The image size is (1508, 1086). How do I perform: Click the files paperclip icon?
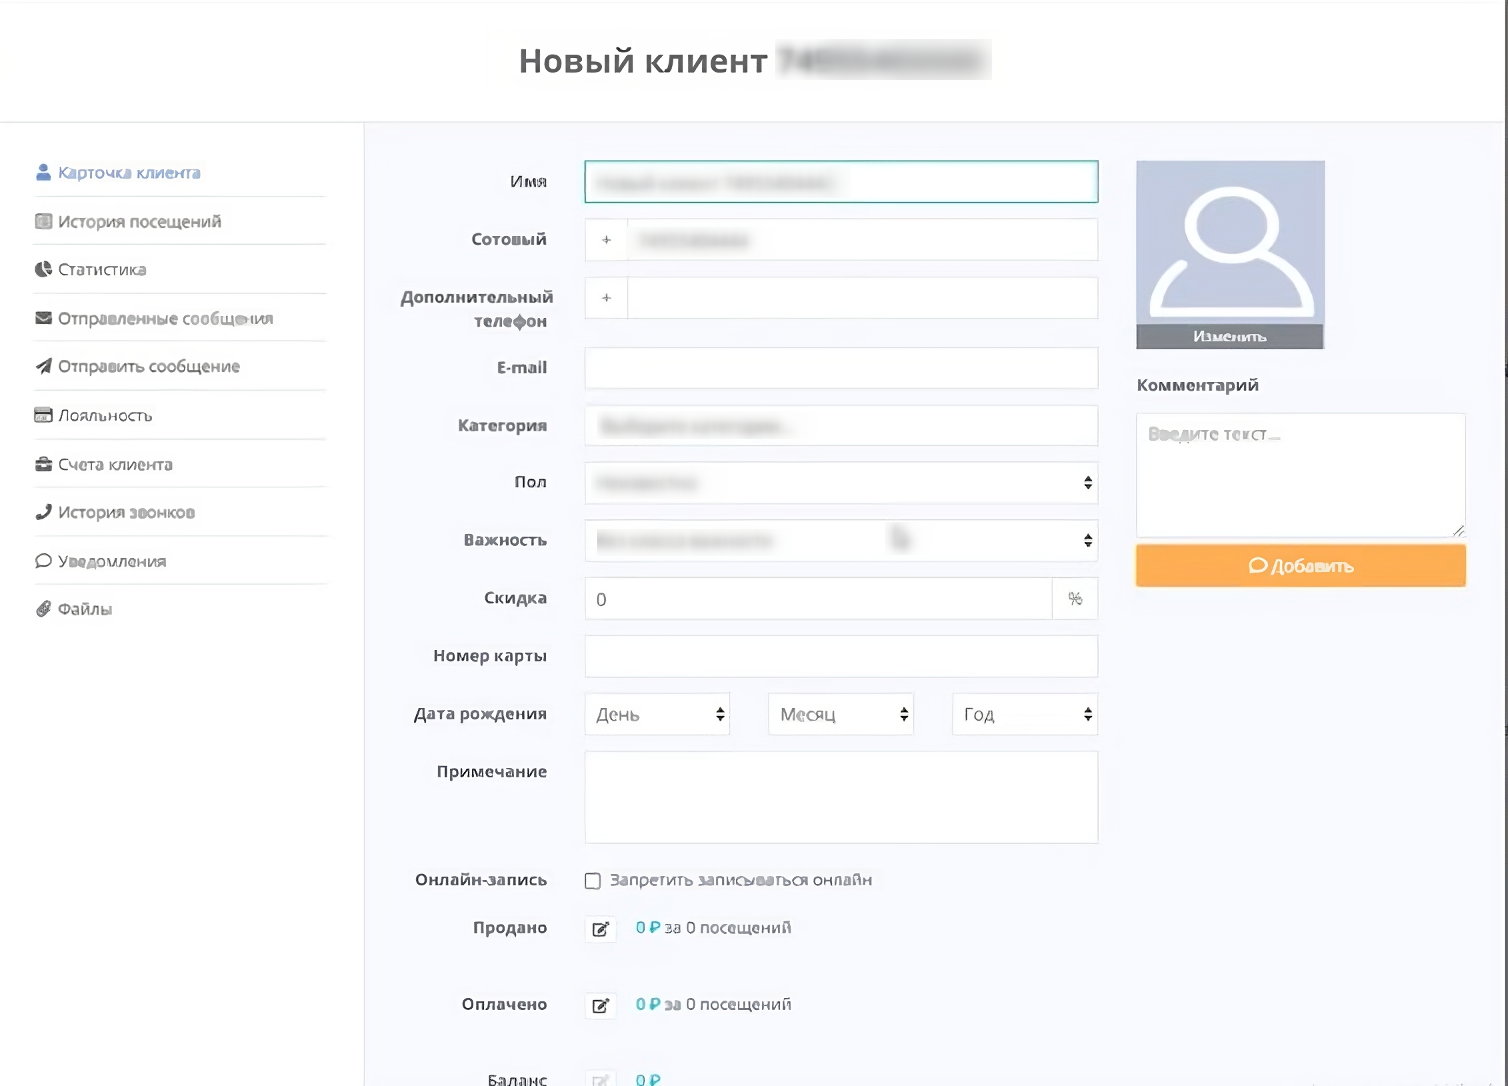43,609
